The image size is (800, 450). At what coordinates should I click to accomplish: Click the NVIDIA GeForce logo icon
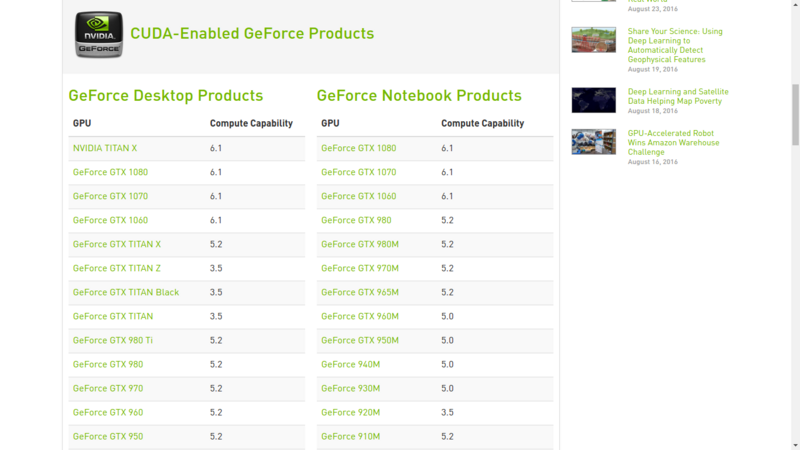click(99, 34)
